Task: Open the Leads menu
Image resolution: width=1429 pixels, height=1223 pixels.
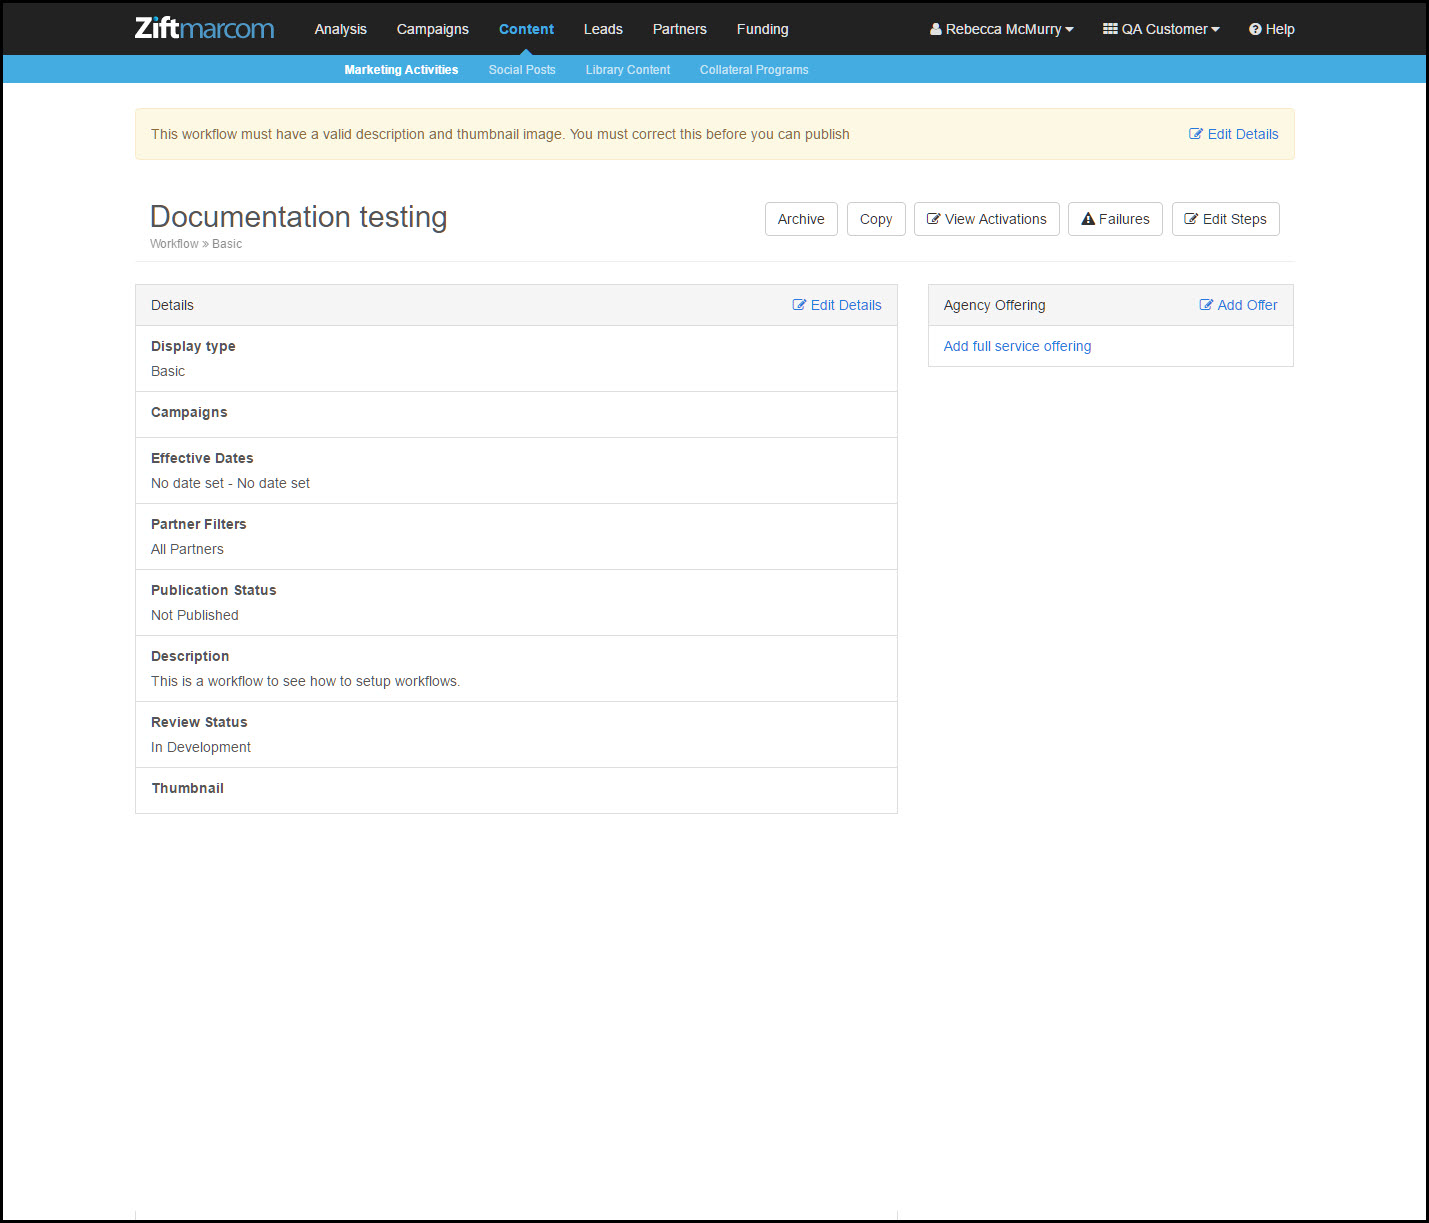Action: tap(603, 29)
